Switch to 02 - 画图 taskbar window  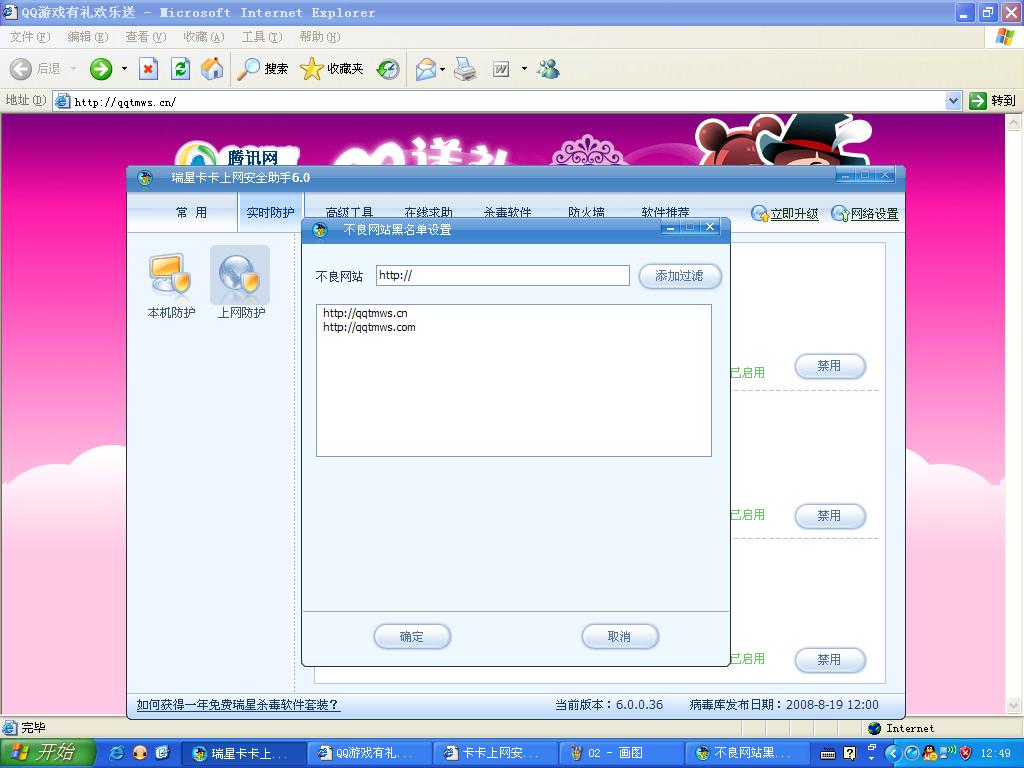coord(620,754)
